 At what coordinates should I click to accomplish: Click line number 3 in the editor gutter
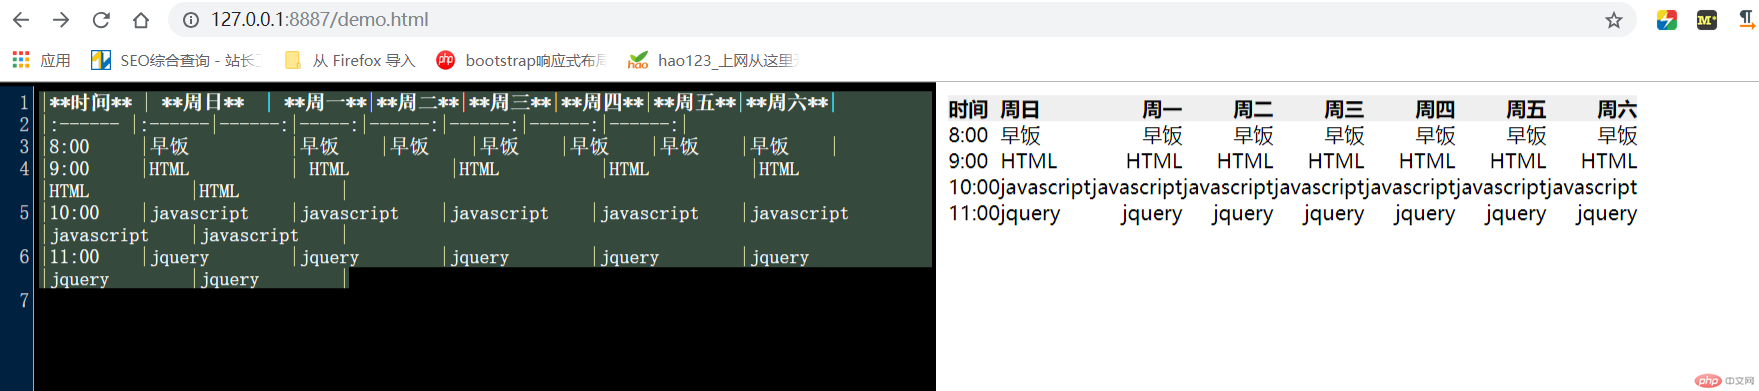pos(24,146)
